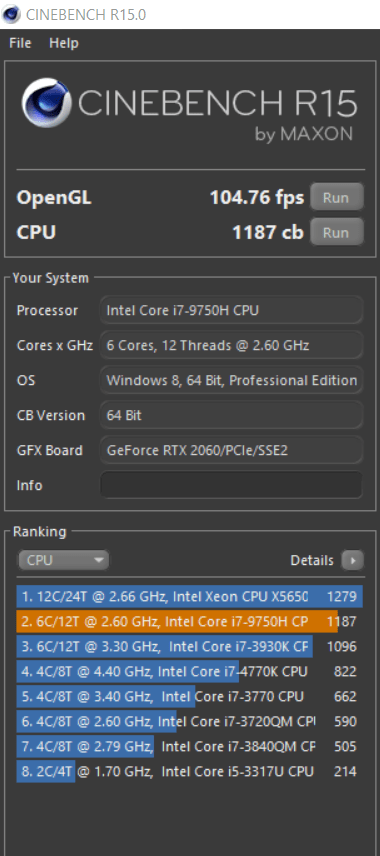Image resolution: width=380 pixels, height=856 pixels.
Task: Click the Cinema 4D sphere logo
Action: point(46,103)
